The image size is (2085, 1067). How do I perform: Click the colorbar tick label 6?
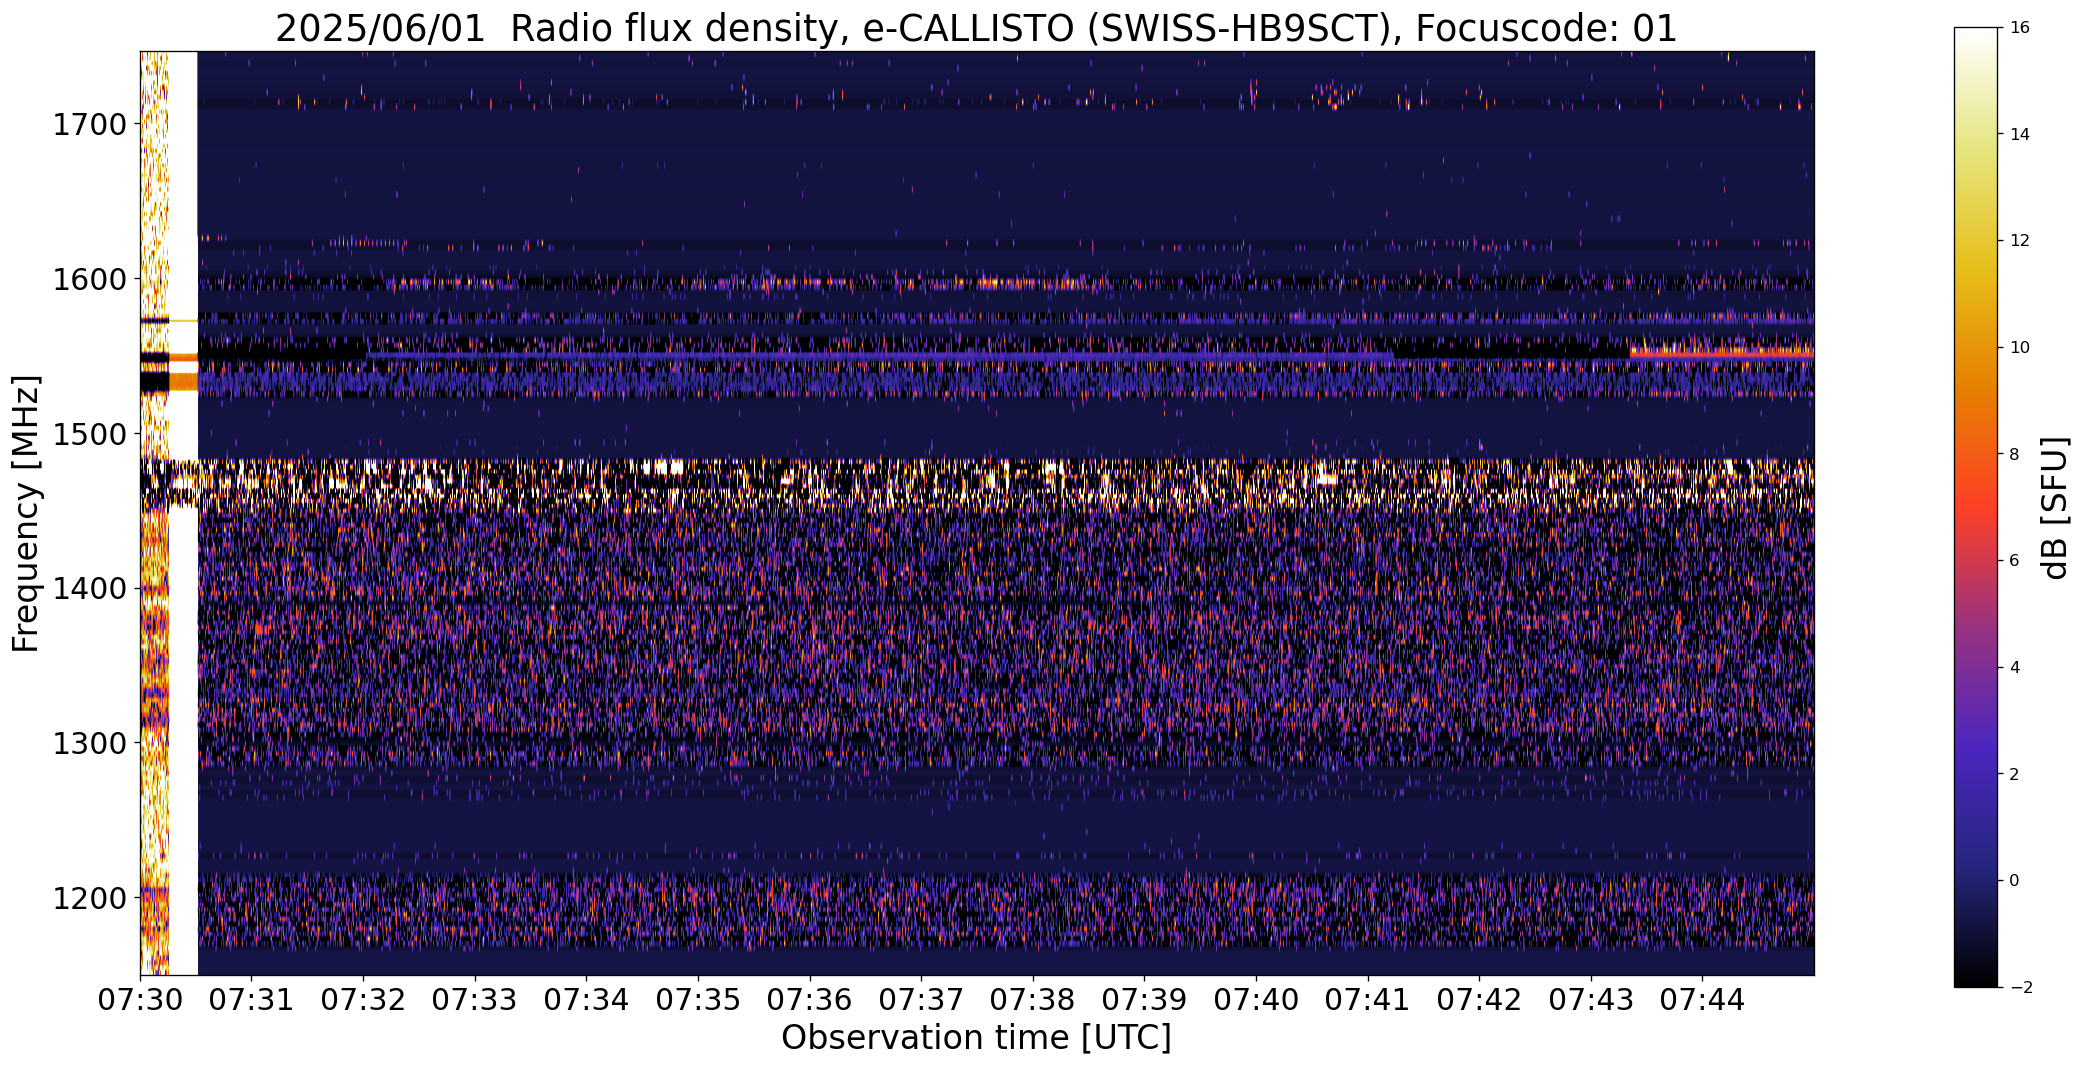2014,561
